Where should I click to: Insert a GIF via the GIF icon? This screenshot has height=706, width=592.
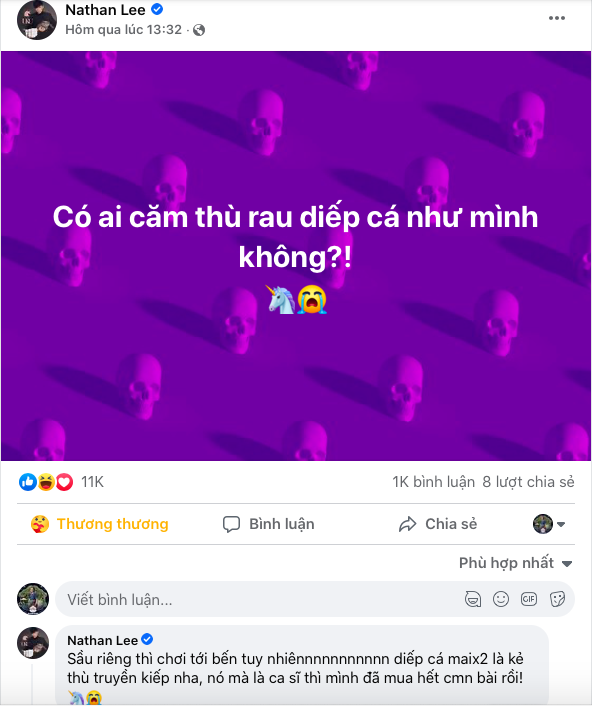[529, 599]
